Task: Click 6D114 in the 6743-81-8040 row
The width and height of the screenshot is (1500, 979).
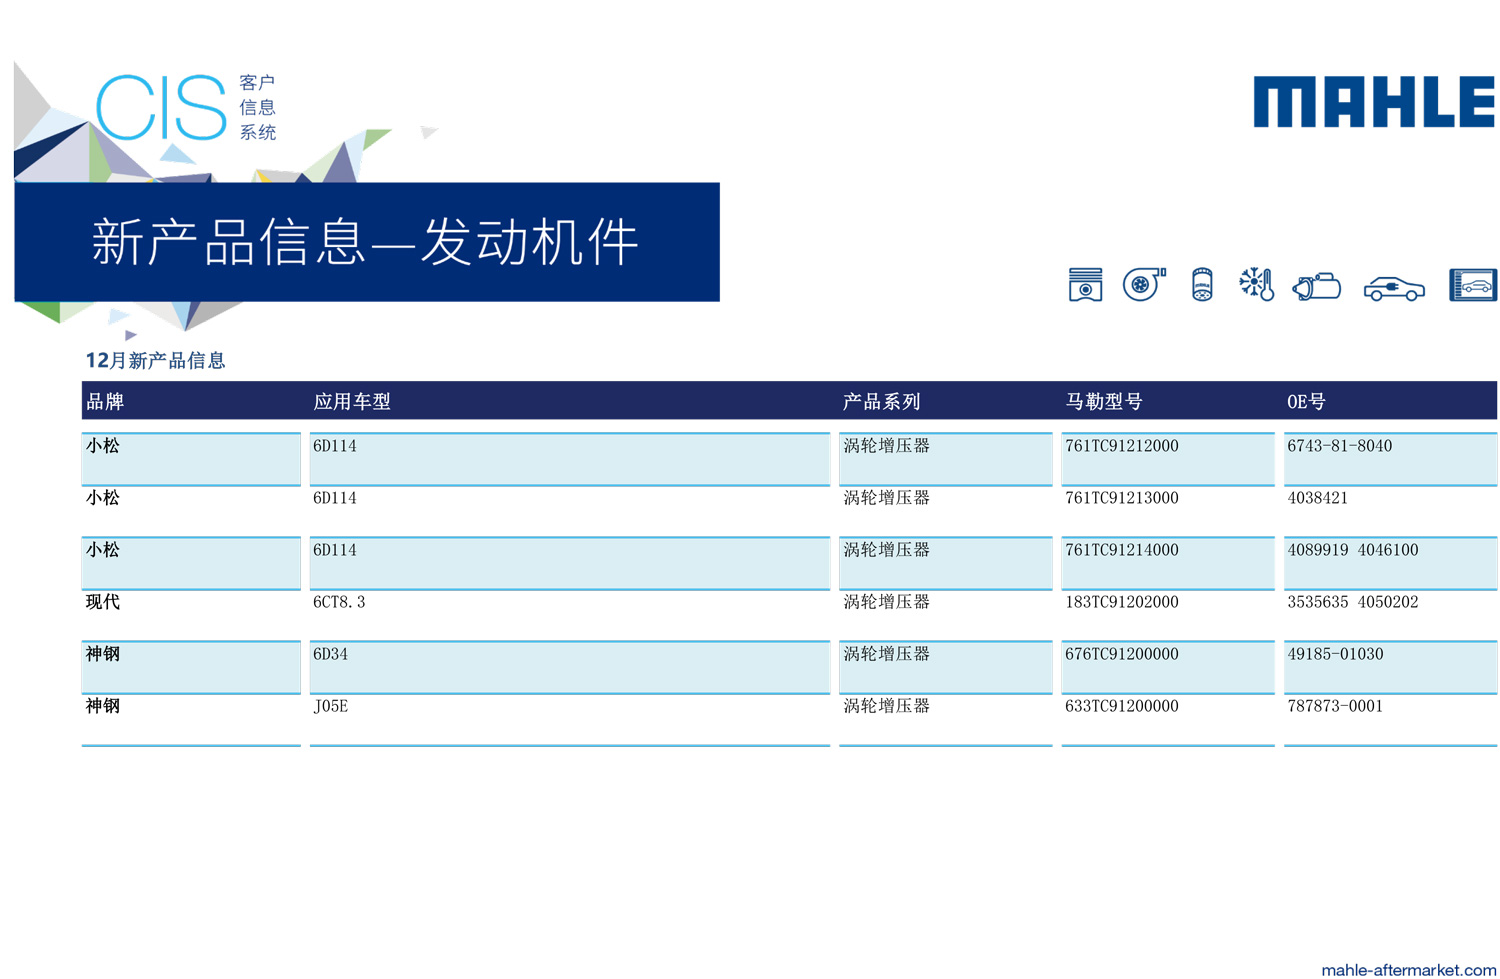Action: (335, 446)
